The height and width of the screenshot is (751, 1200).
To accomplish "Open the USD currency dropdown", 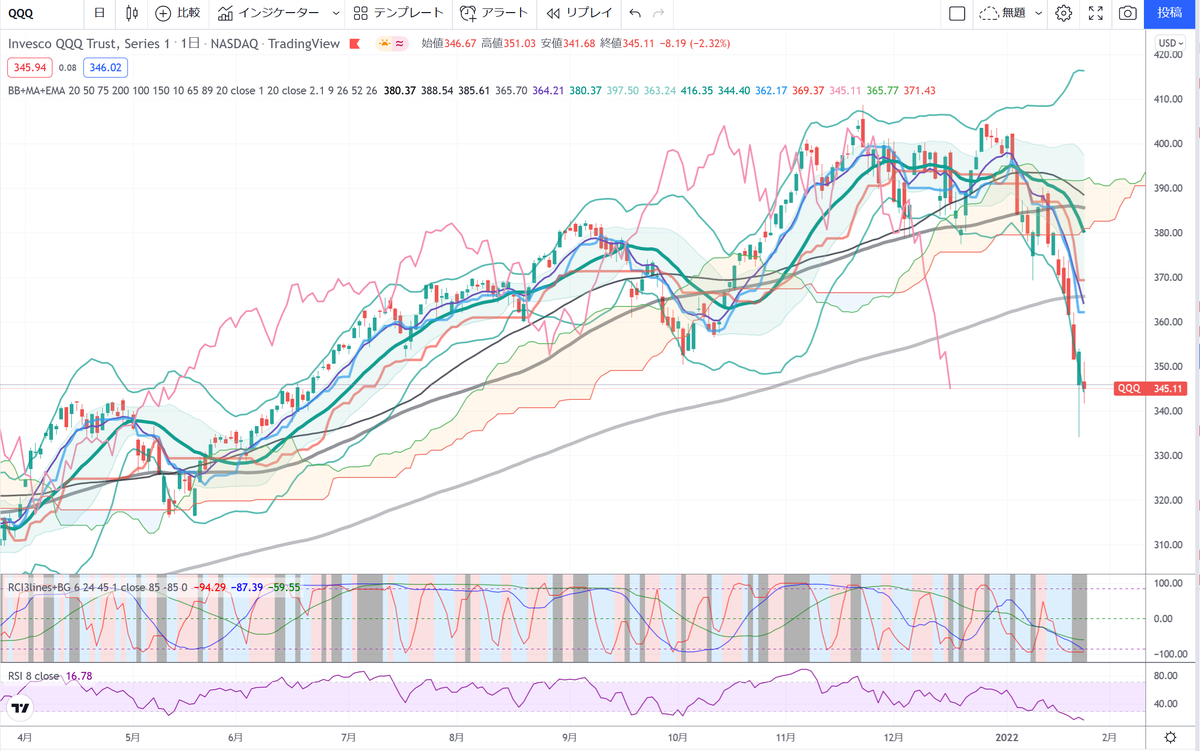I will tap(1169, 43).
